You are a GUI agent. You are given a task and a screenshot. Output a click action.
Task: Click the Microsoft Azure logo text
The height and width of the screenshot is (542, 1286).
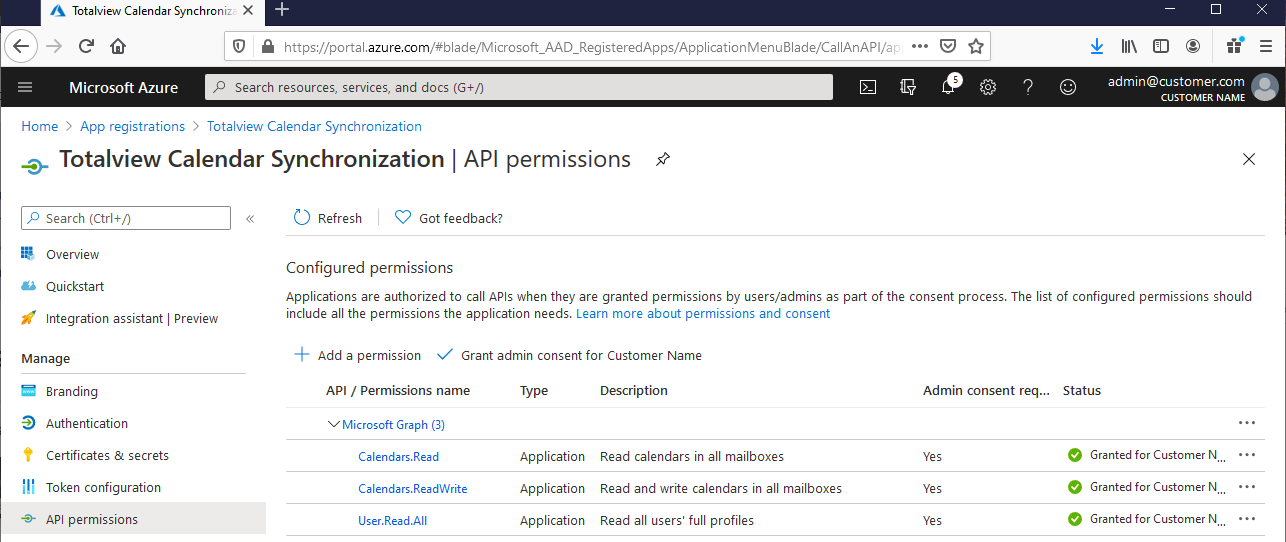click(124, 87)
